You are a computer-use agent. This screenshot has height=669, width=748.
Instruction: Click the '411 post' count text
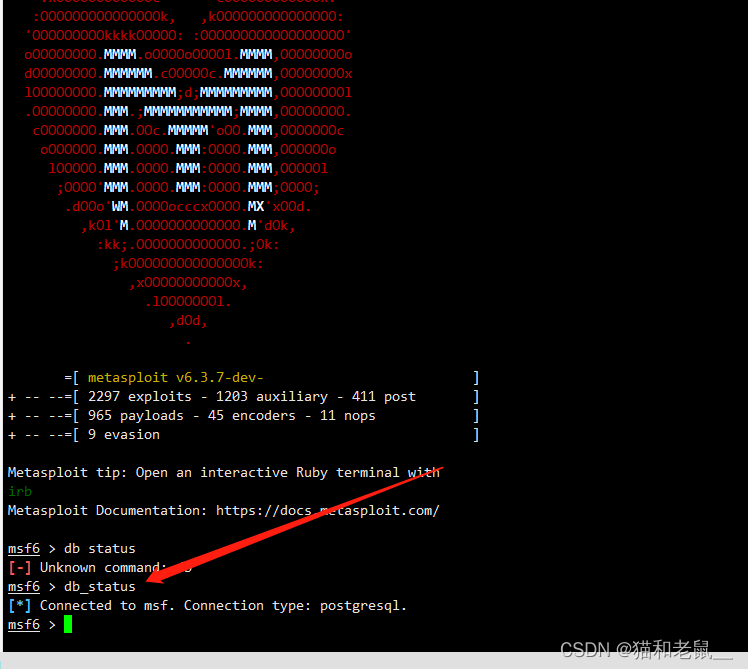tap(384, 397)
